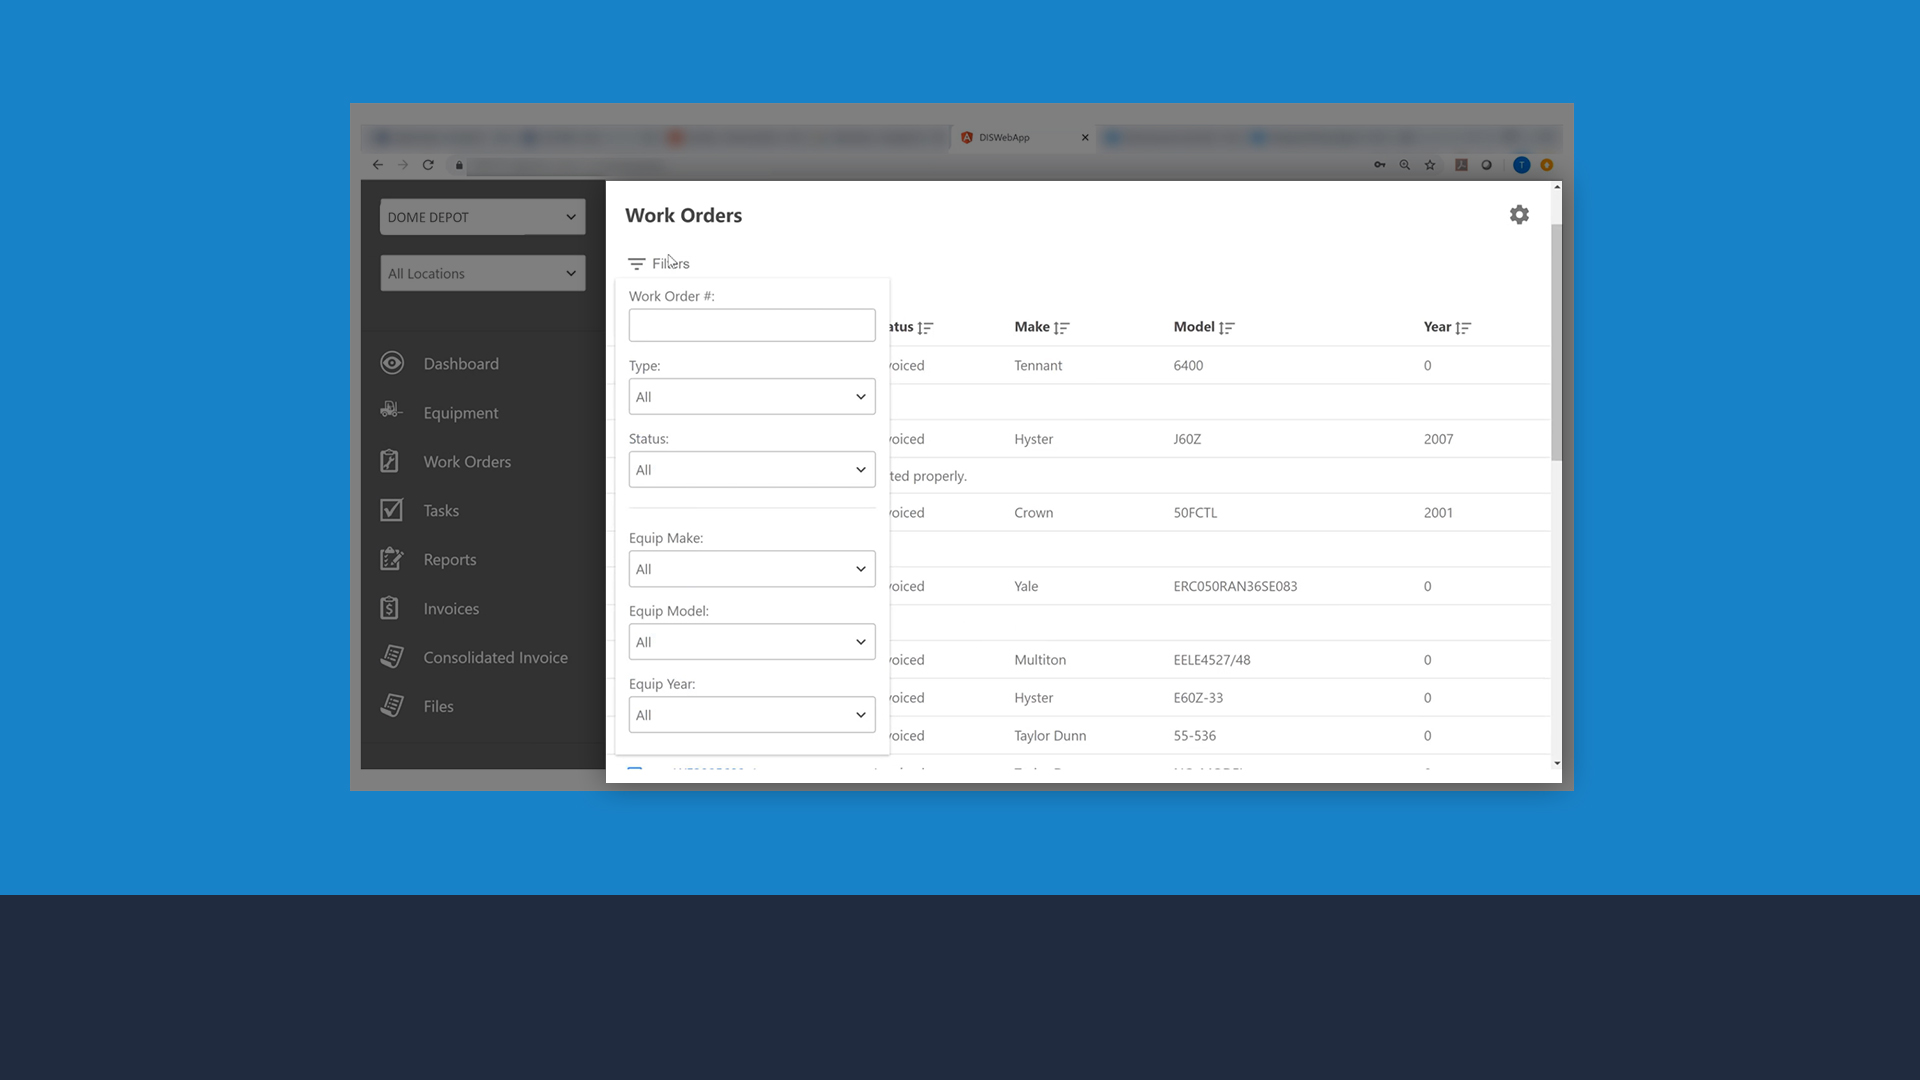Click the site lock icon
Image resolution: width=1920 pixels, height=1080 pixels.
[459, 165]
